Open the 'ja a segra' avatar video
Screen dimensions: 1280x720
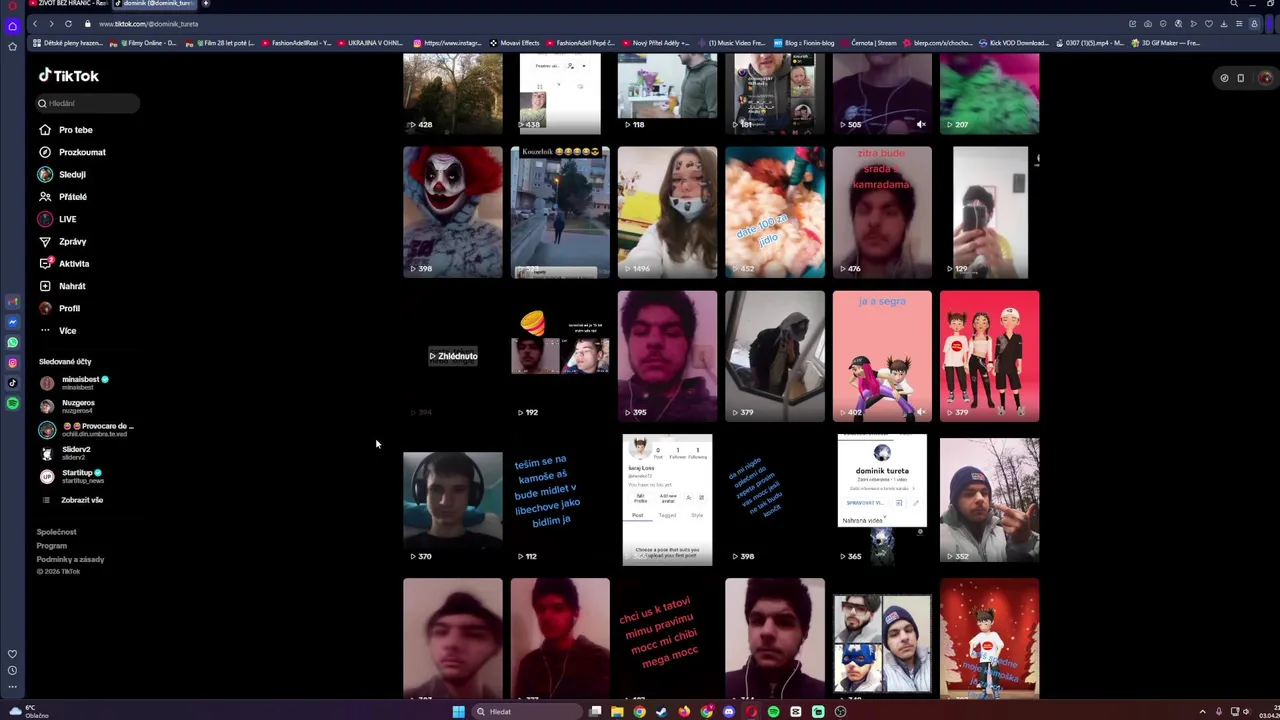point(882,356)
